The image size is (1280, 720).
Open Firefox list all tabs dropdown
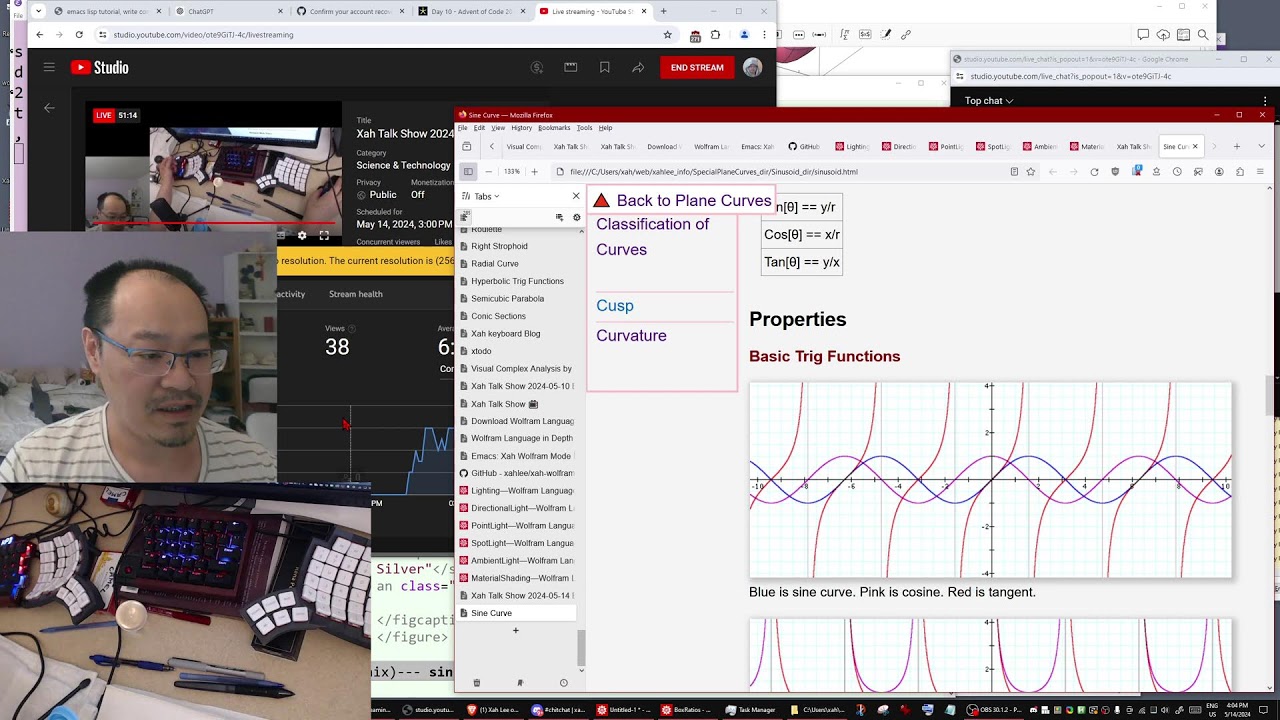pyautogui.click(x=1261, y=146)
